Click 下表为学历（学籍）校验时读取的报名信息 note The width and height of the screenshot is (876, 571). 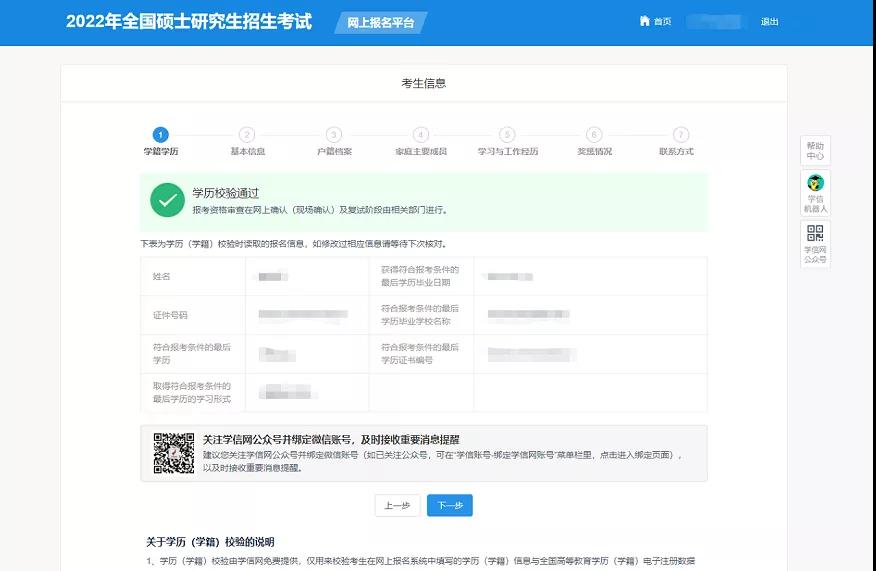[x=294, y=244]
